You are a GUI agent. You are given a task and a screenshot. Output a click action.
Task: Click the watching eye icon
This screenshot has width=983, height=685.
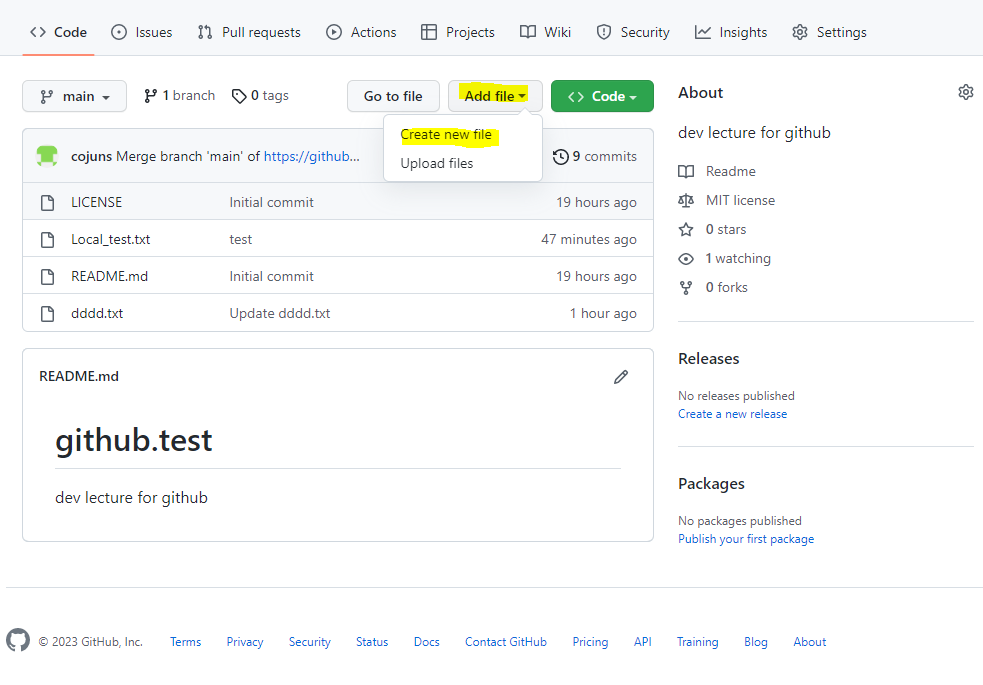pyautogui.click(x=686, y=258)
